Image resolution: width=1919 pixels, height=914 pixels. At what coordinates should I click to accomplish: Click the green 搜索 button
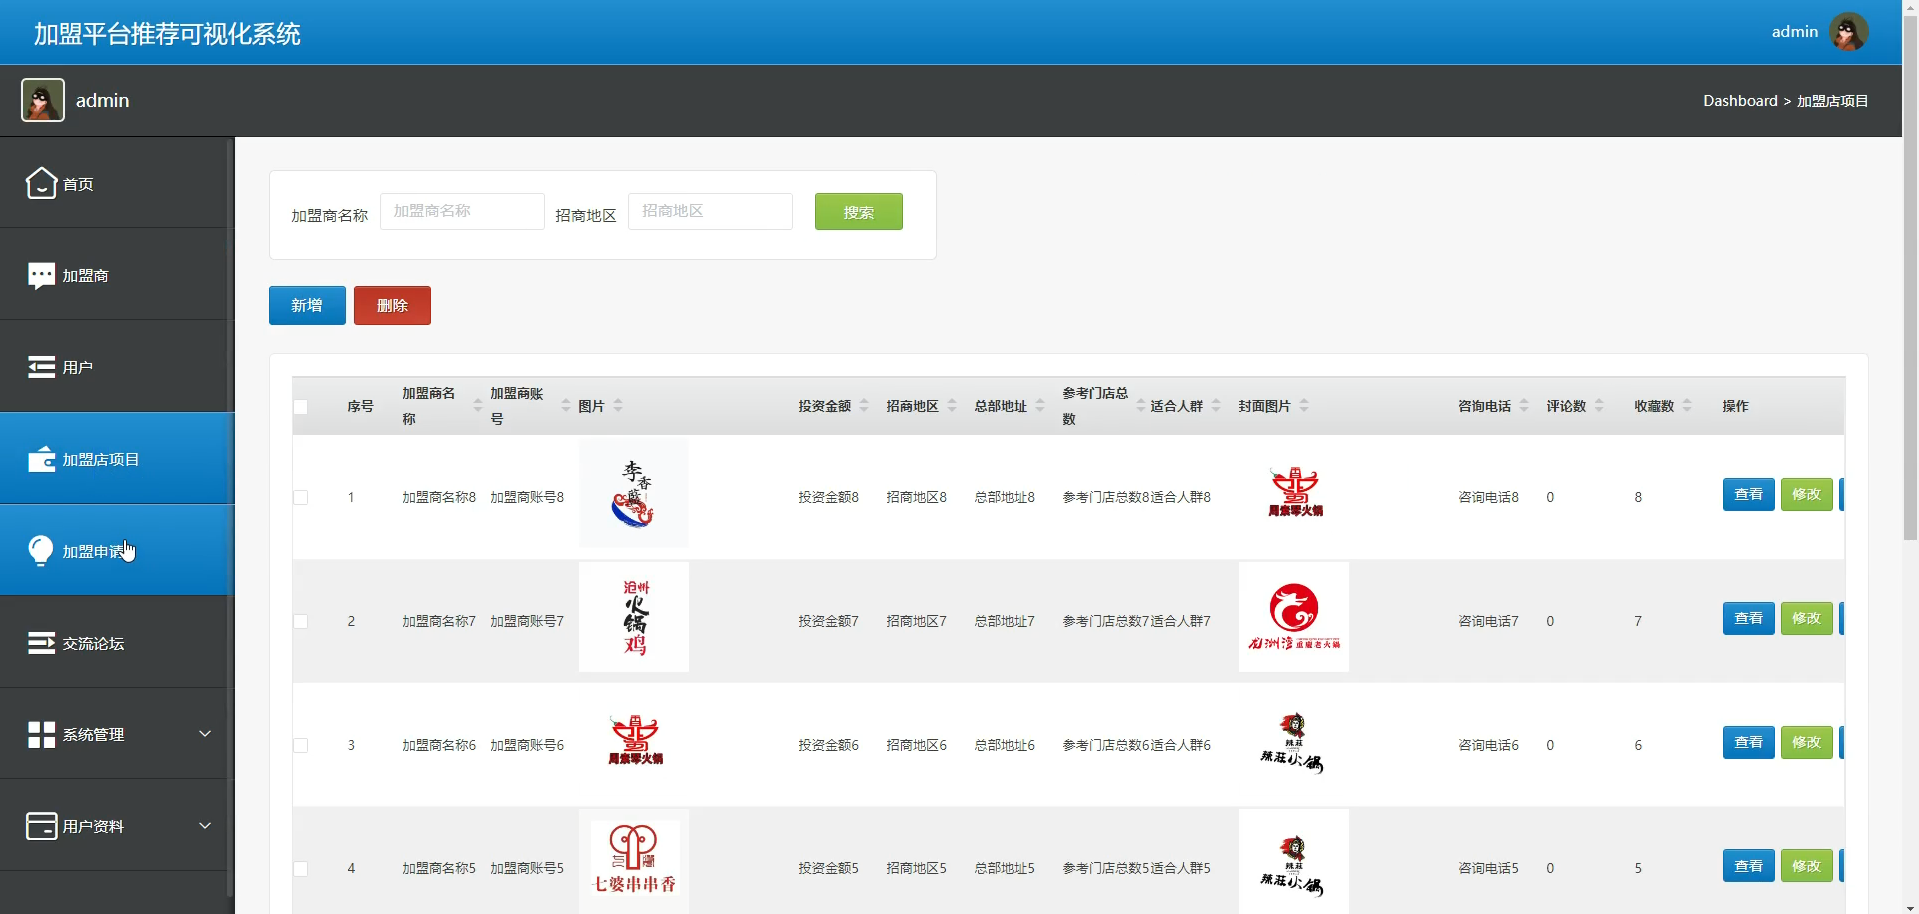858,212
